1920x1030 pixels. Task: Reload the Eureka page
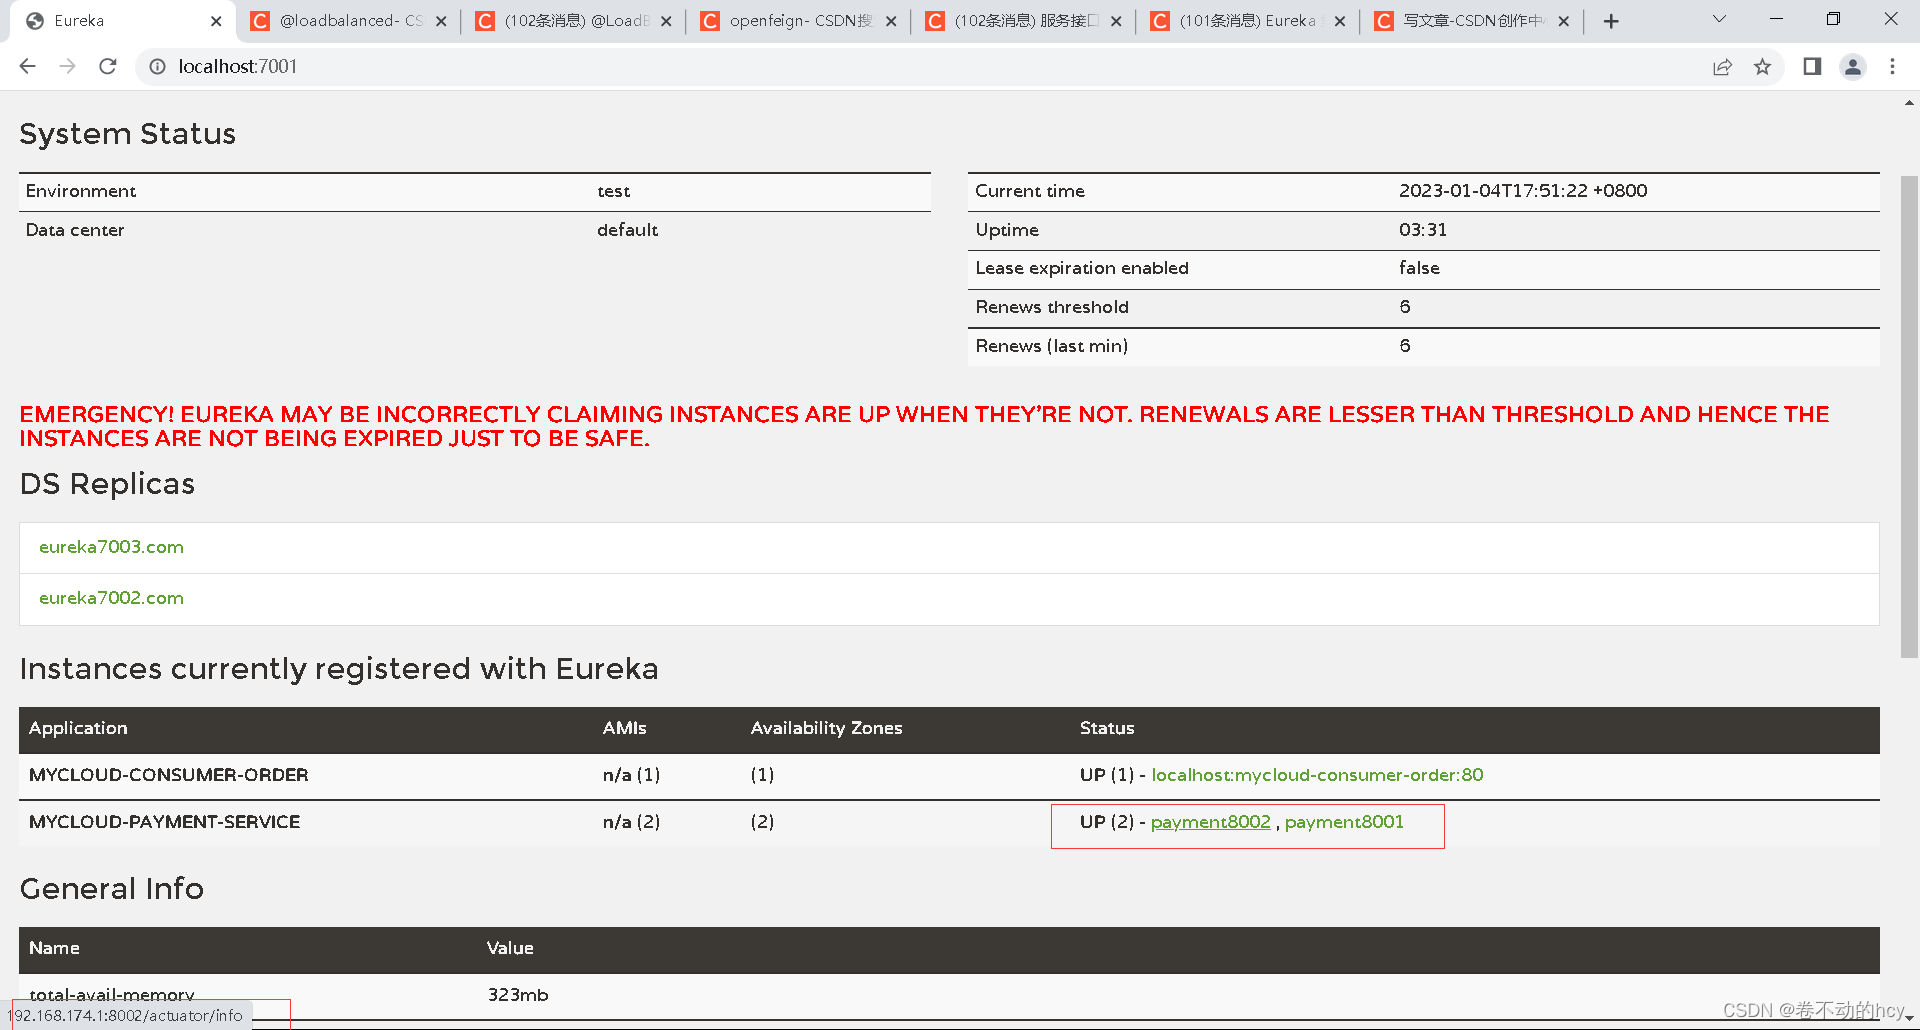point(107,66)
